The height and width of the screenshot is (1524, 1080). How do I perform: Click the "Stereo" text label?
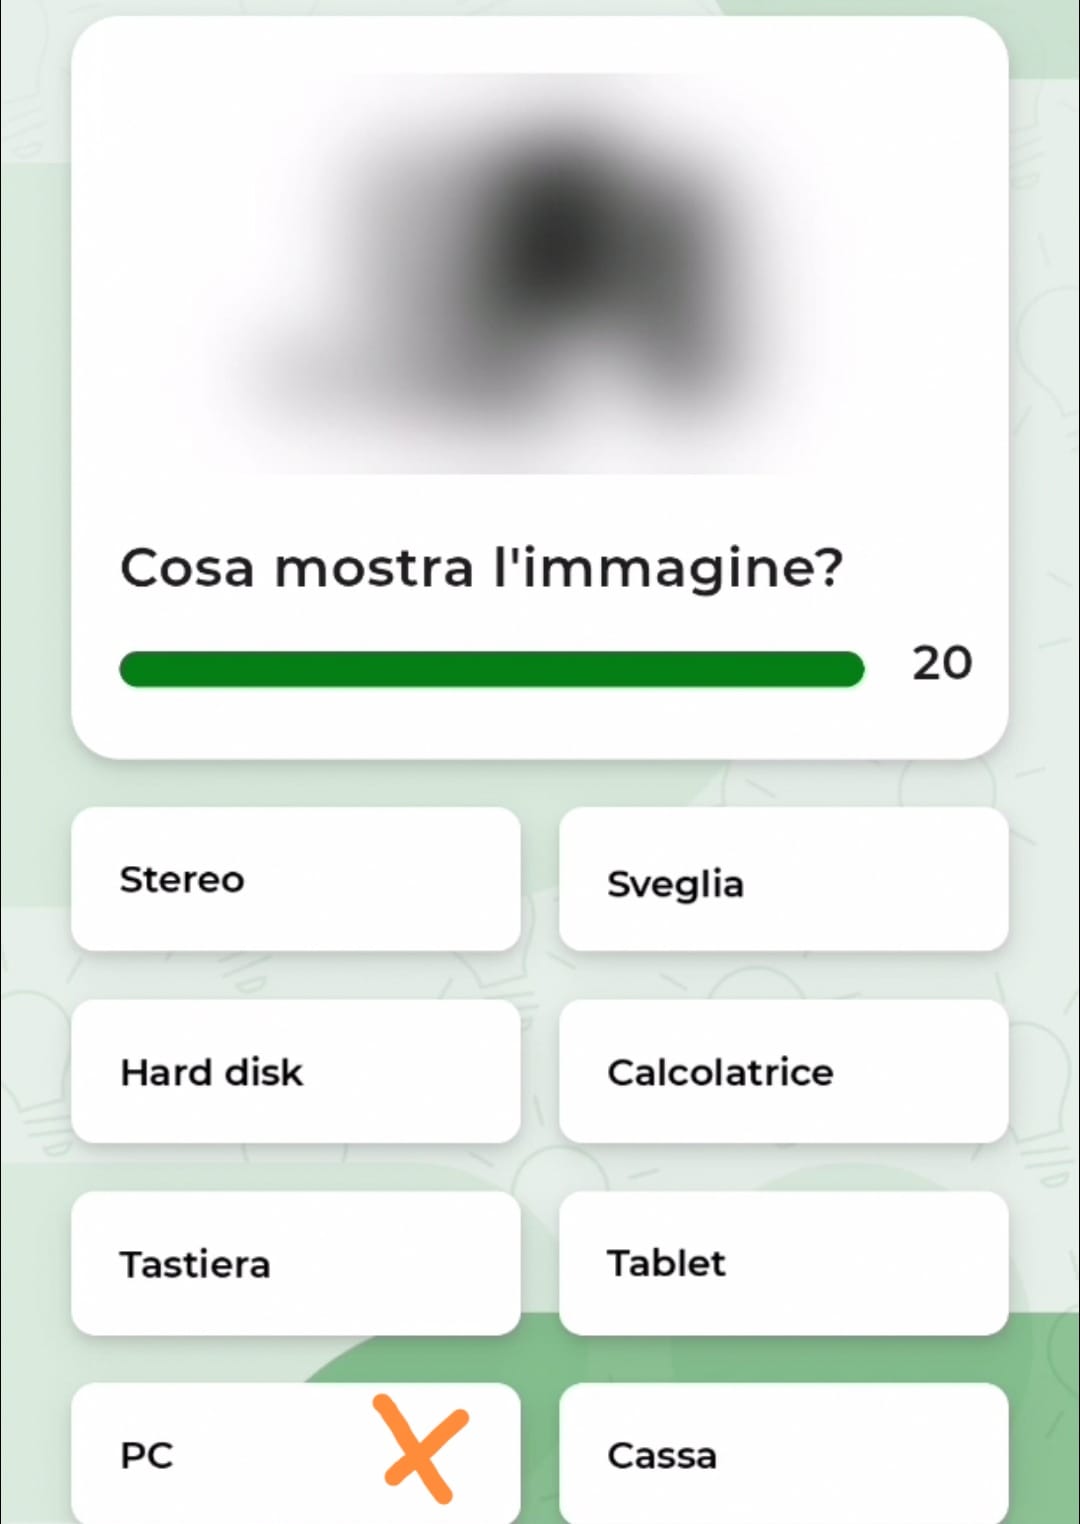[x=182, y=880]
